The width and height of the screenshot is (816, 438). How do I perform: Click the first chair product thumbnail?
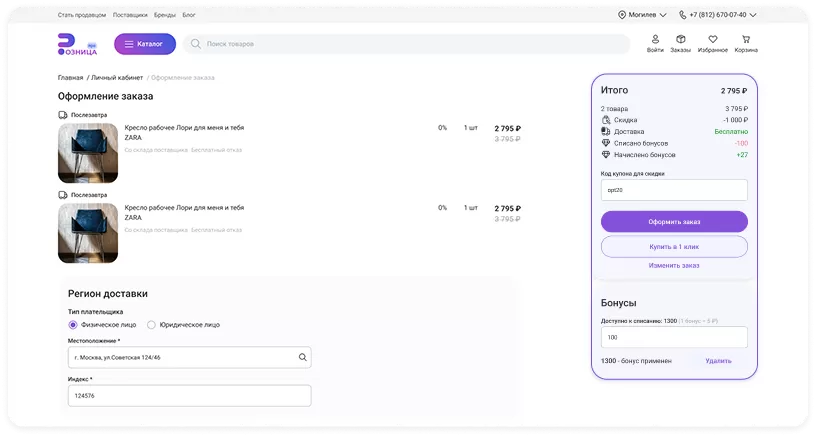88,153
